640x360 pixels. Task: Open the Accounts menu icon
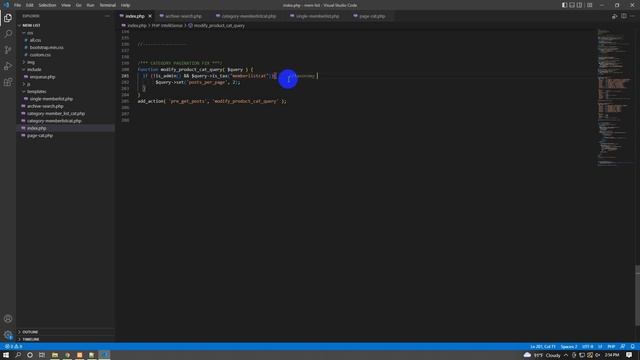8,319
